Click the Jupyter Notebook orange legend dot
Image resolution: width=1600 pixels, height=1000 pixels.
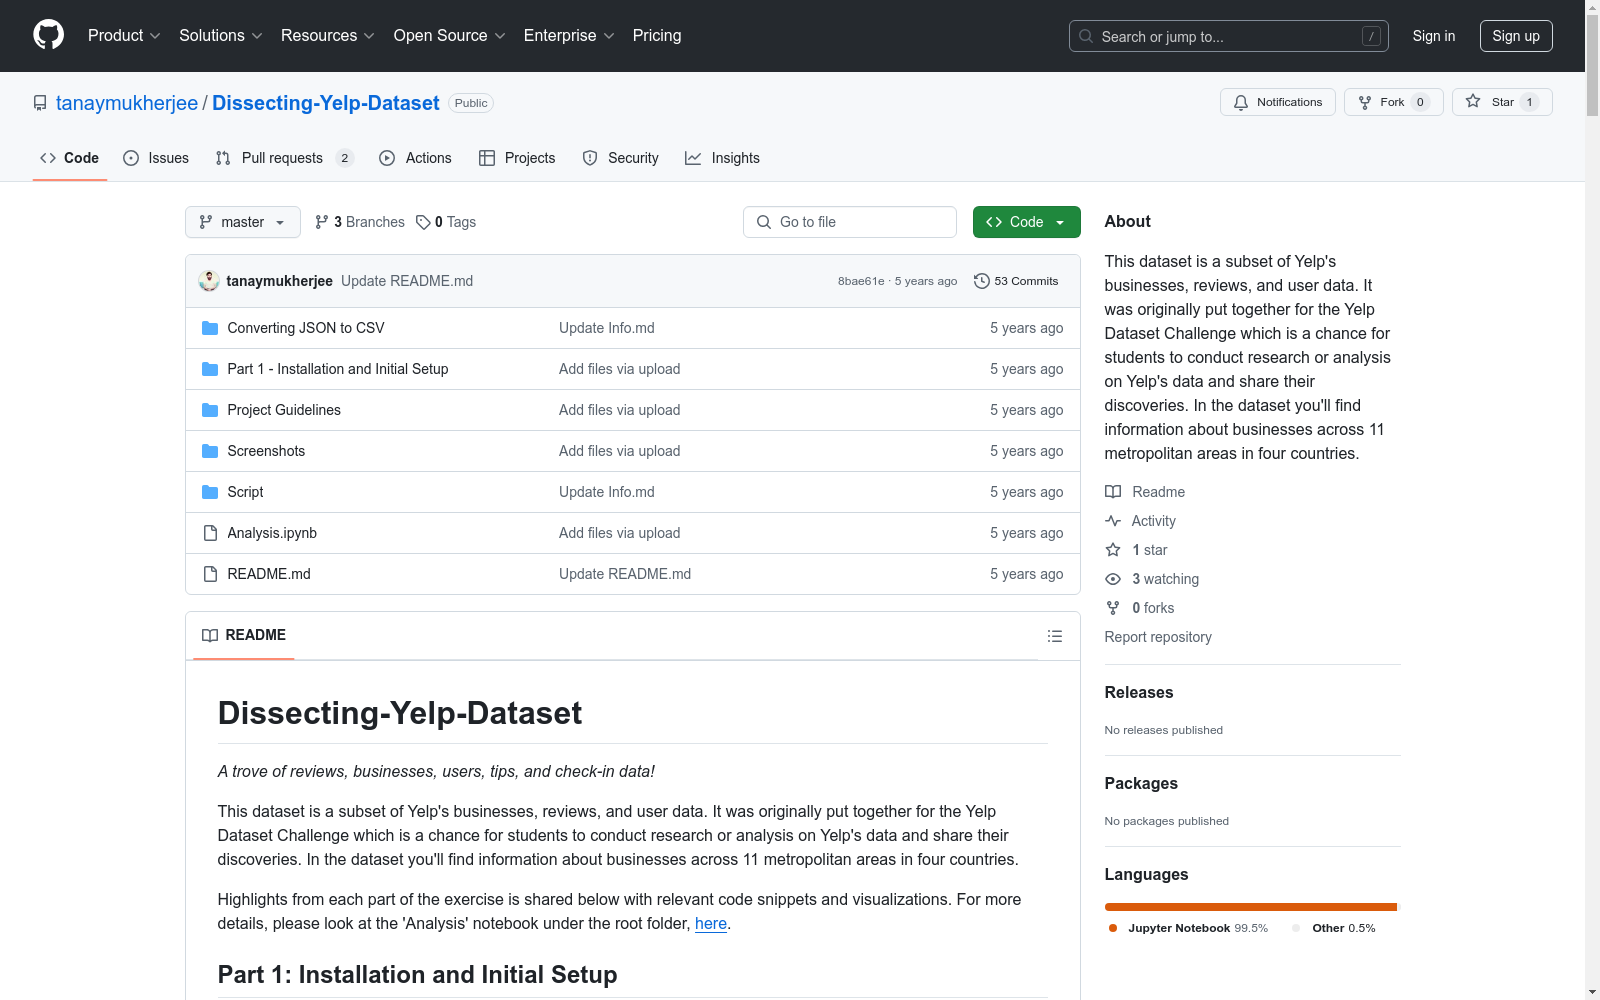(x=1113, y=928)
